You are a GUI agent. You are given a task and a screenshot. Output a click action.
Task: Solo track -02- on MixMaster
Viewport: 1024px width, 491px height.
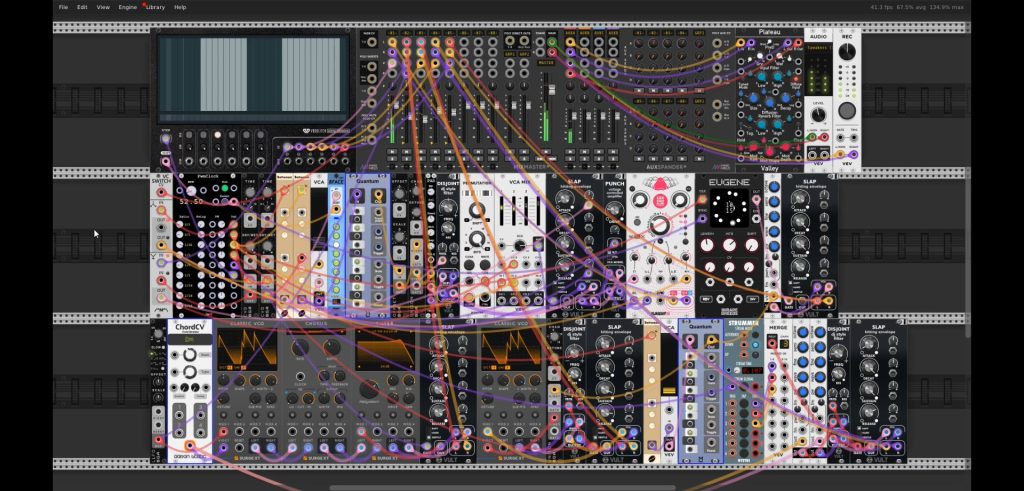(x=406, y=160)
